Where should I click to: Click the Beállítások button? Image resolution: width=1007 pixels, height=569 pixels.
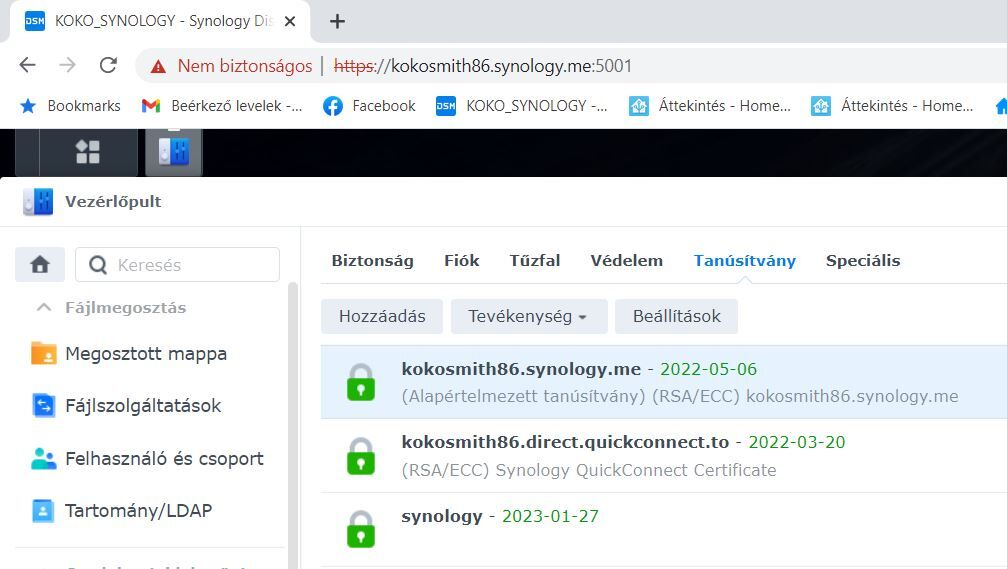(x=676, y=317)
